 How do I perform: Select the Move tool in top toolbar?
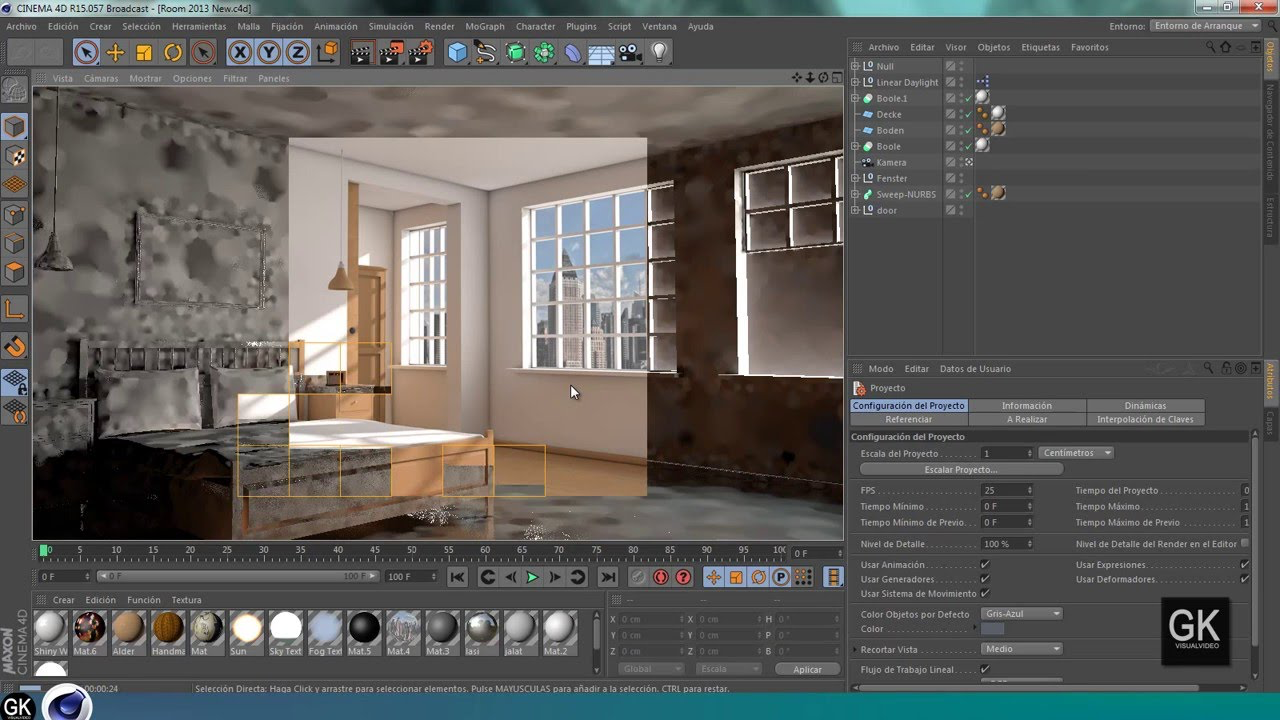[x=116, y=53]
